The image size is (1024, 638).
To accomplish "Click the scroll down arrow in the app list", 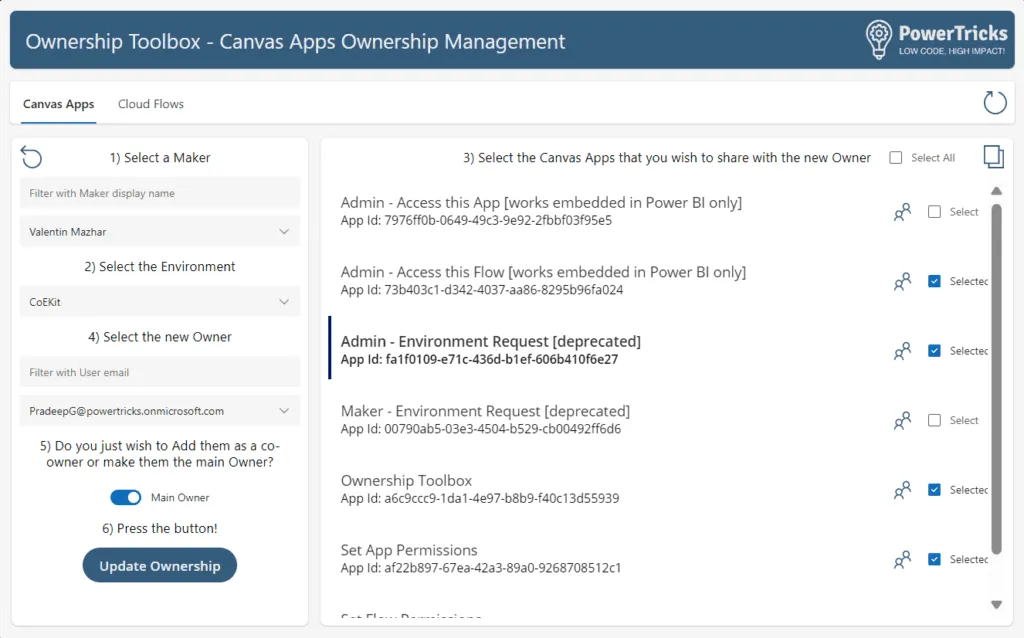I will [x=996, y=605].
